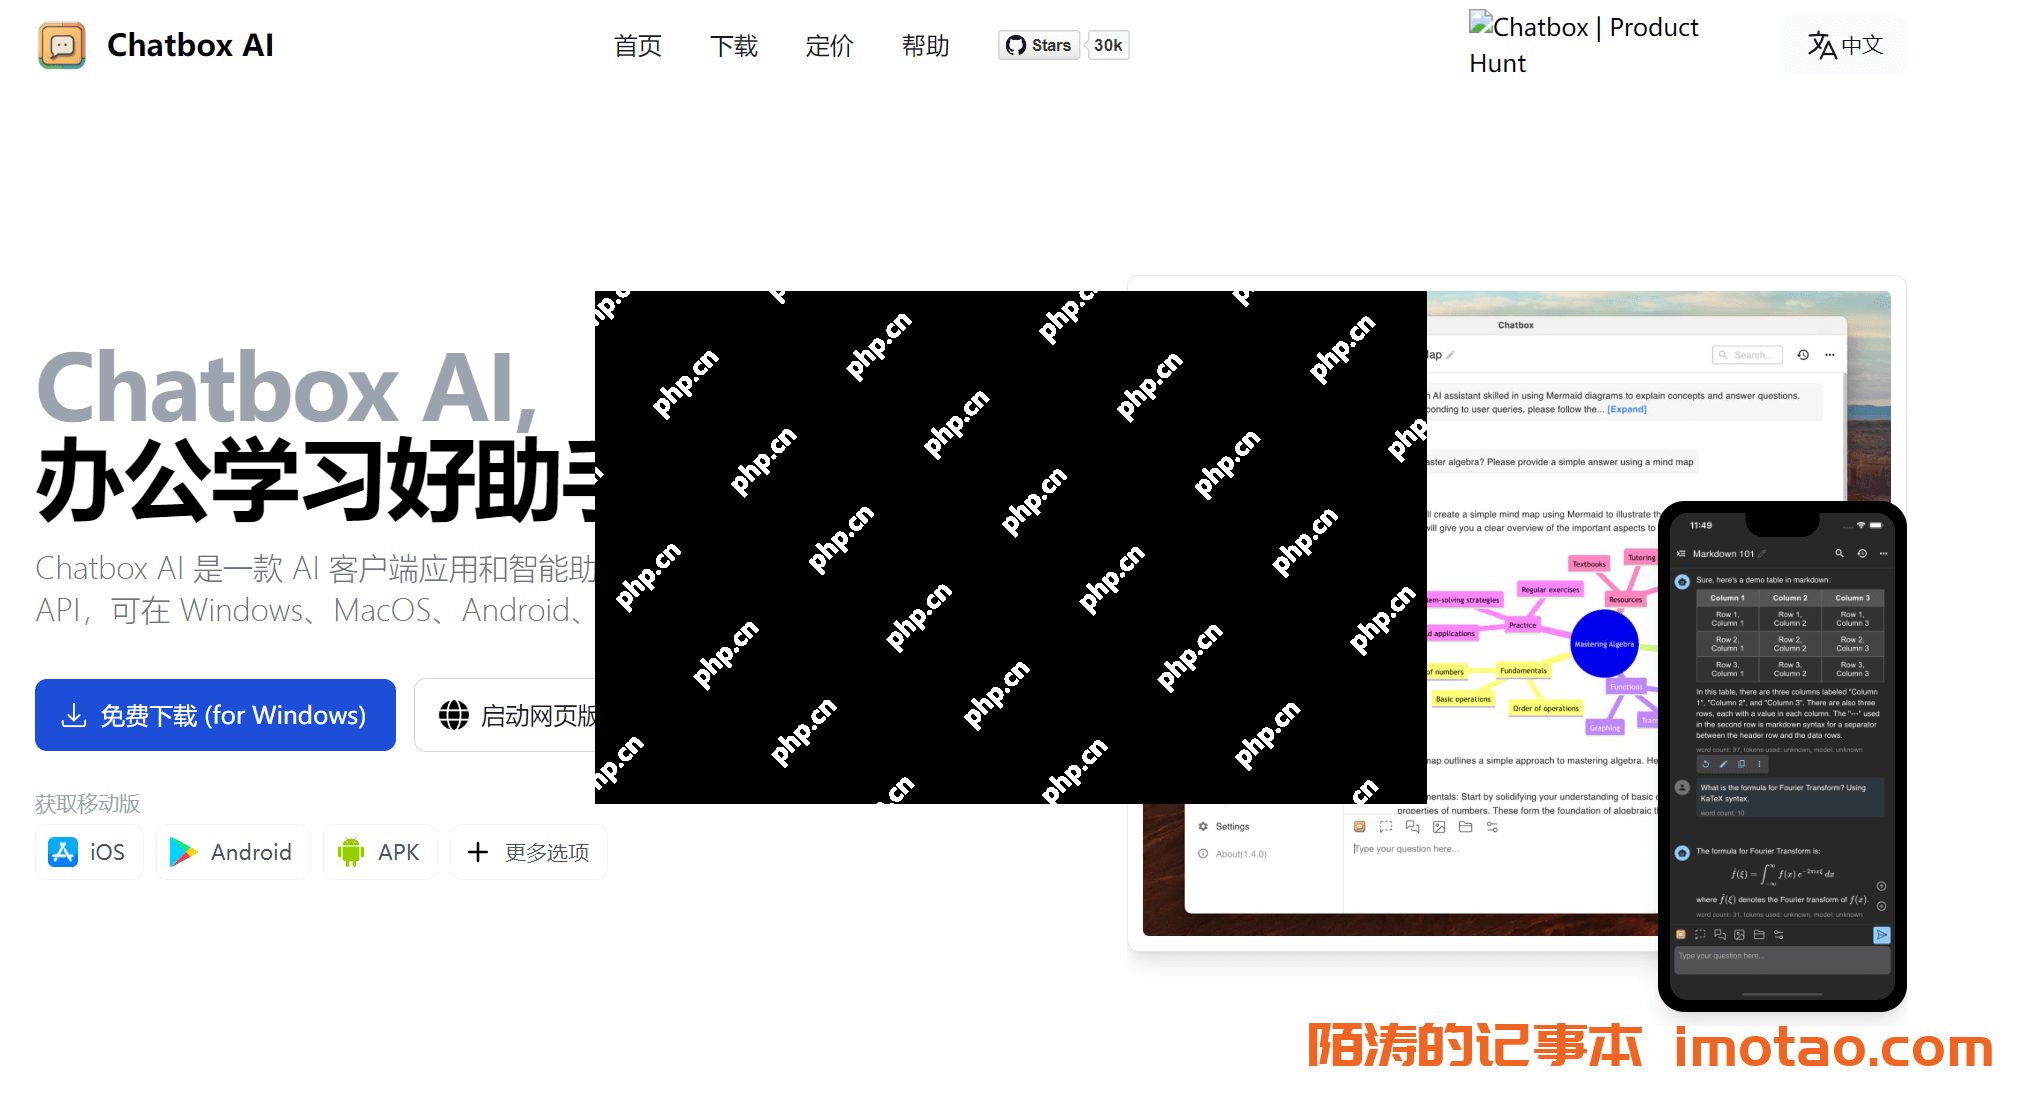The height and width of the screenshot is (1096, 2022).
Task: Click the blue send button on phone
Action: point(1881,935)
